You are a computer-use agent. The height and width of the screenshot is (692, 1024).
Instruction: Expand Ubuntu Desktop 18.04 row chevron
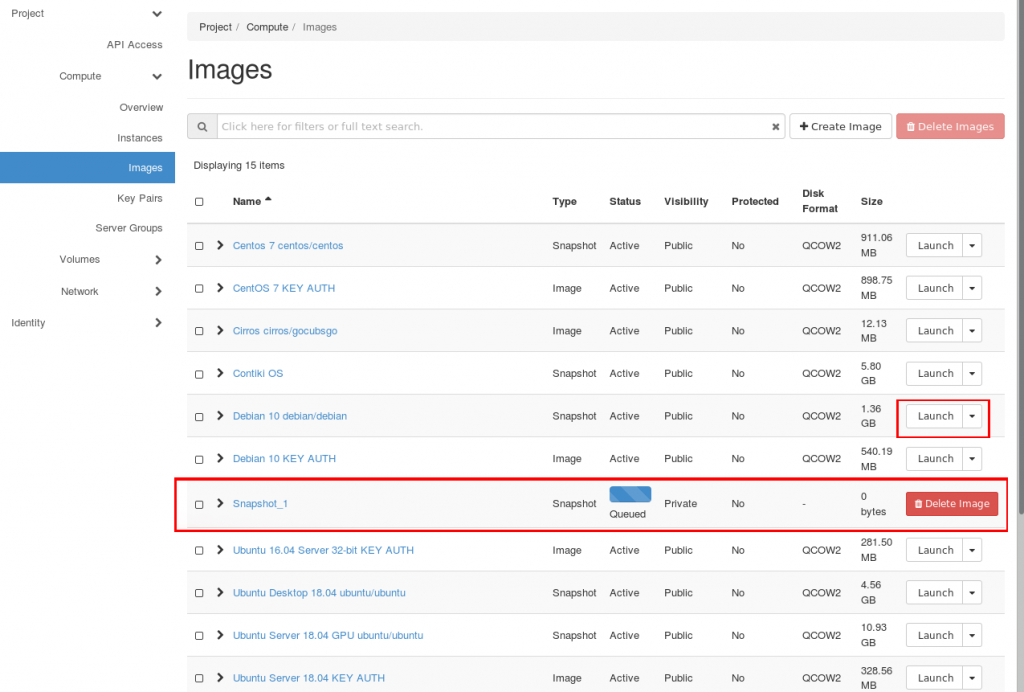pyautogui.click(x=220, y=592)
